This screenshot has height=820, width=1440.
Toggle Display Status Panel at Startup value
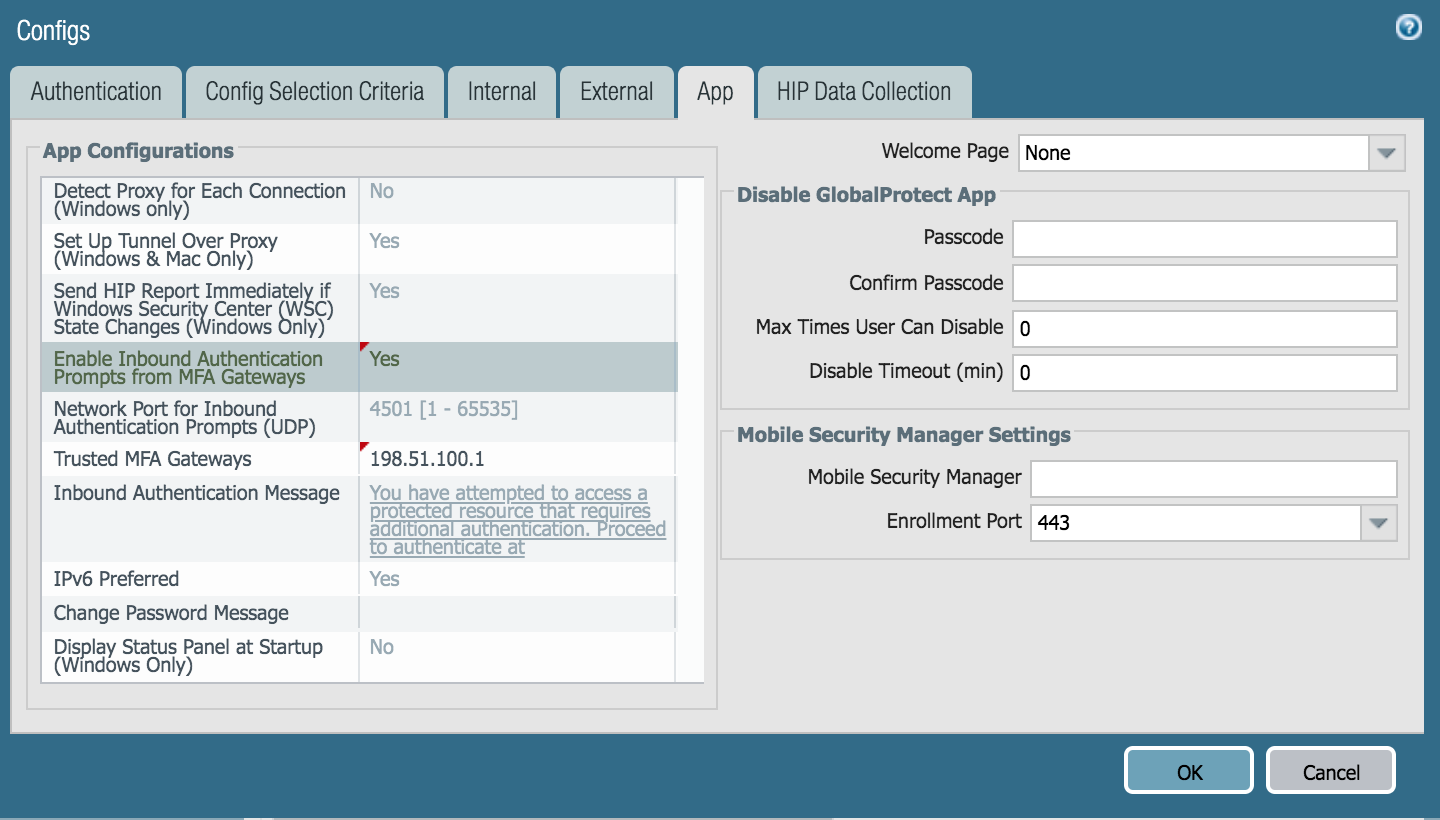(517, 656)
